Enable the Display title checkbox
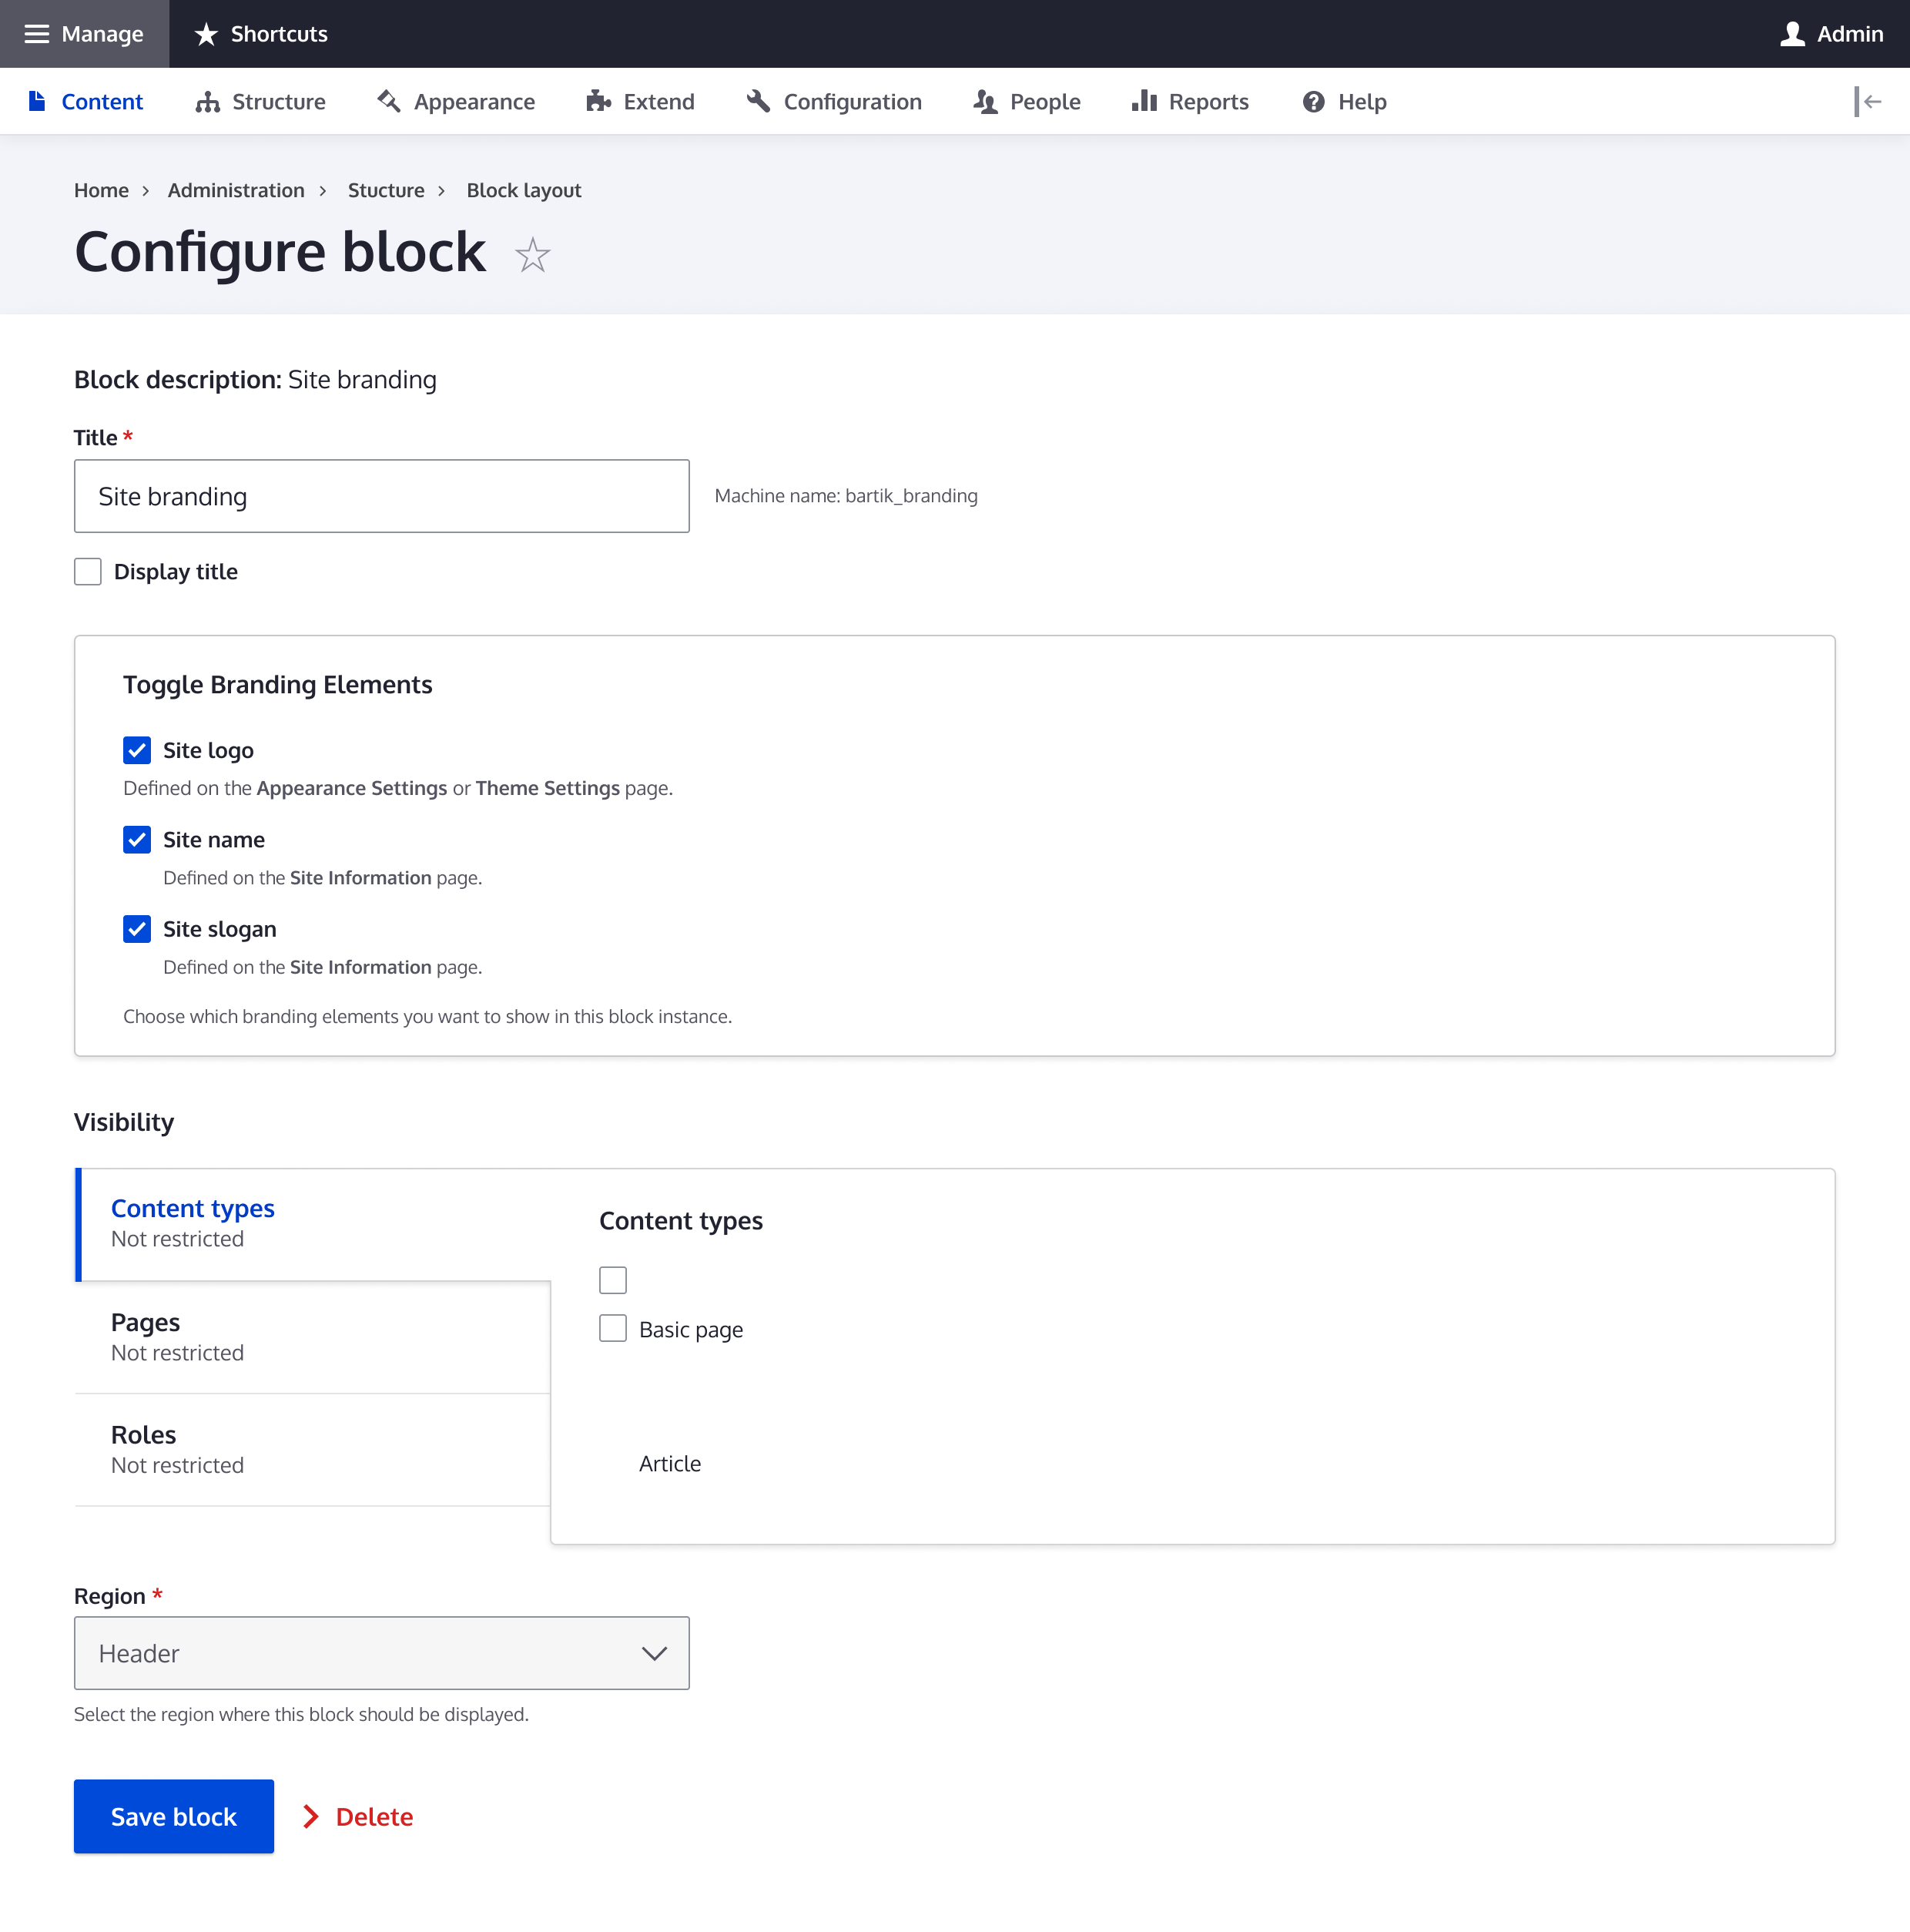The width and height of the screenshot is (1910, 1932). click(x=88, y=571)
